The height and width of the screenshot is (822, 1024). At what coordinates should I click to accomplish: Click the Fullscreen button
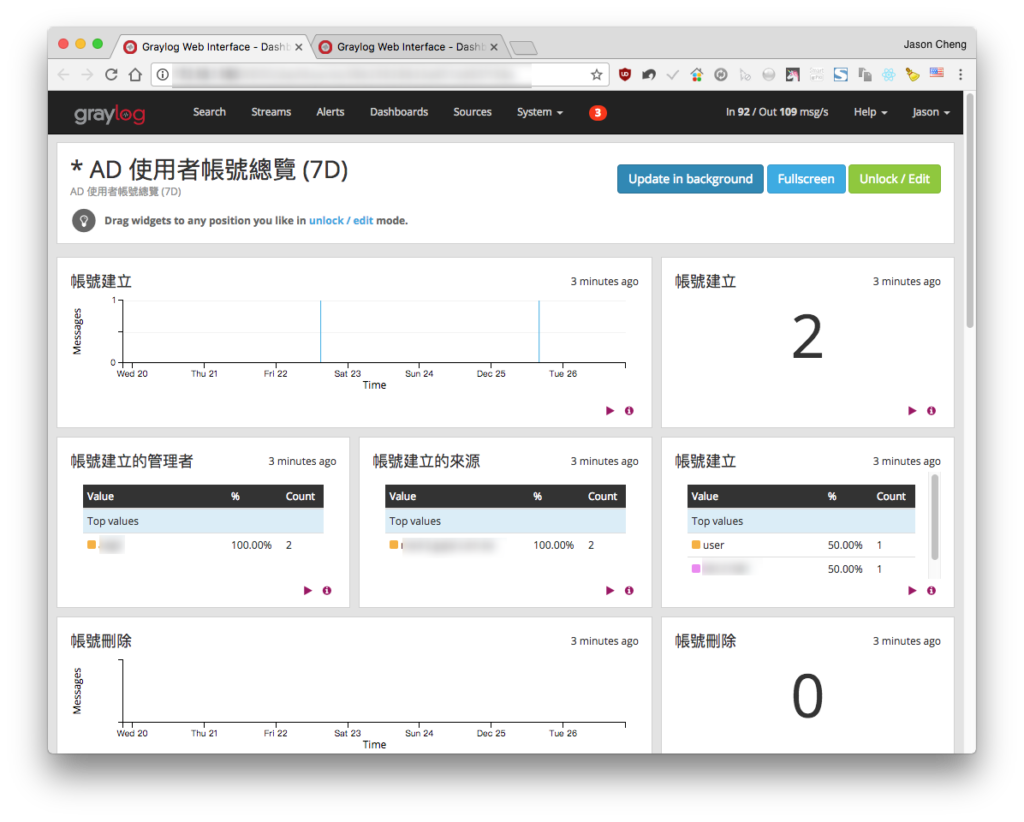click(806, 179)
